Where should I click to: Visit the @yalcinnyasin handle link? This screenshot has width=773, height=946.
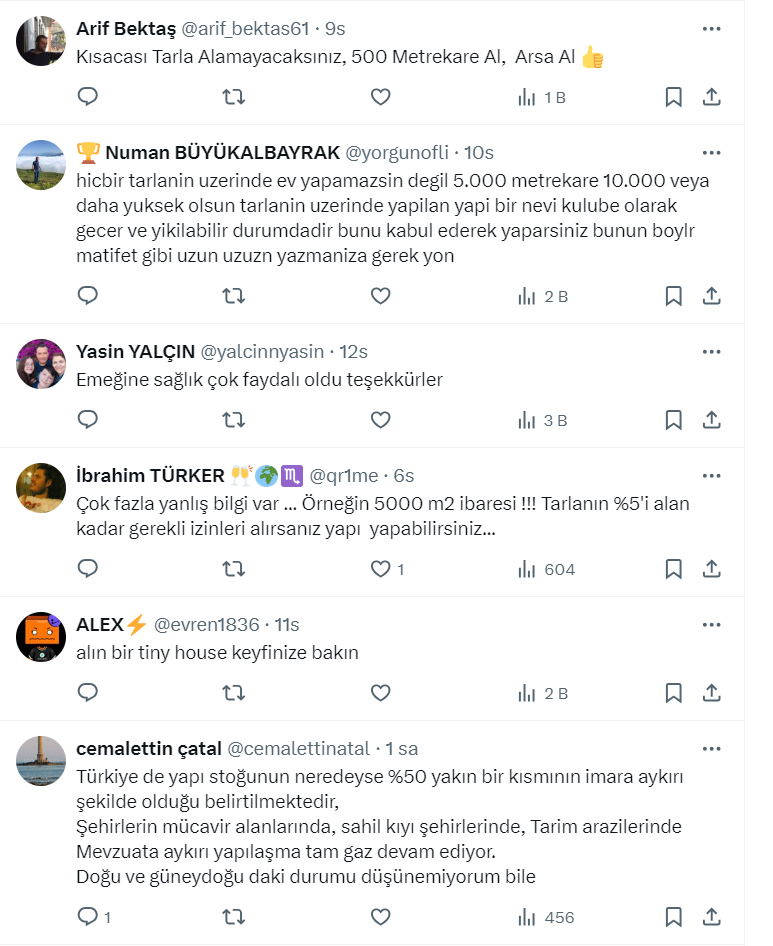pyautogui.click(x=263, y=351)
